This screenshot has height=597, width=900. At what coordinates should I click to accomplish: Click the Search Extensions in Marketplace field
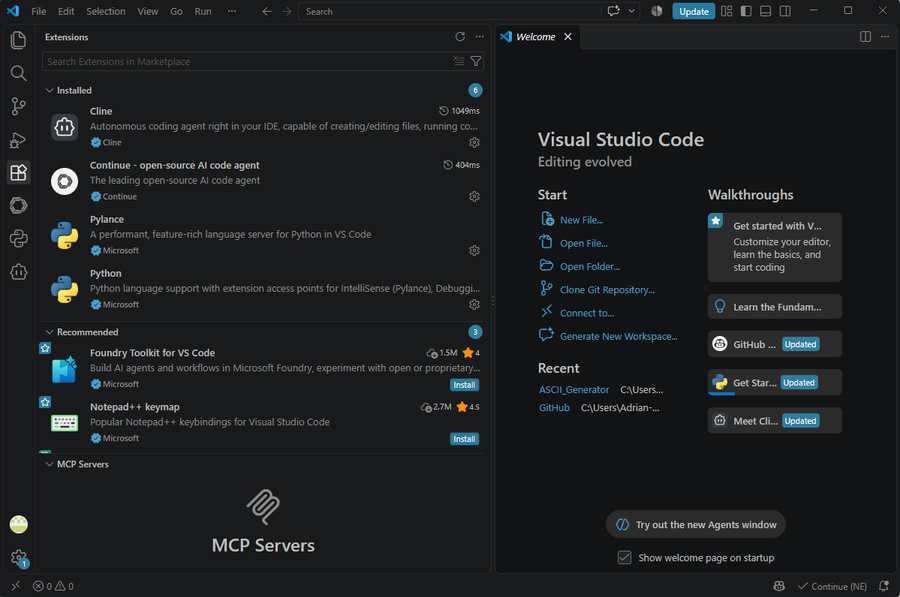[247, 61]
